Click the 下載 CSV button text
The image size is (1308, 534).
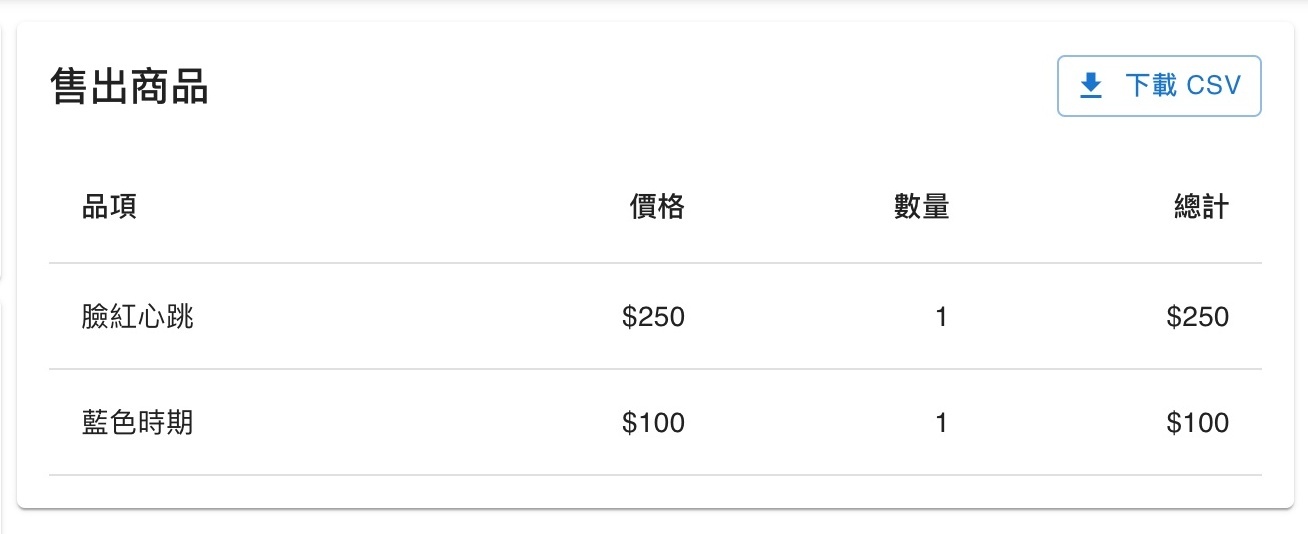click(1183, 86)
